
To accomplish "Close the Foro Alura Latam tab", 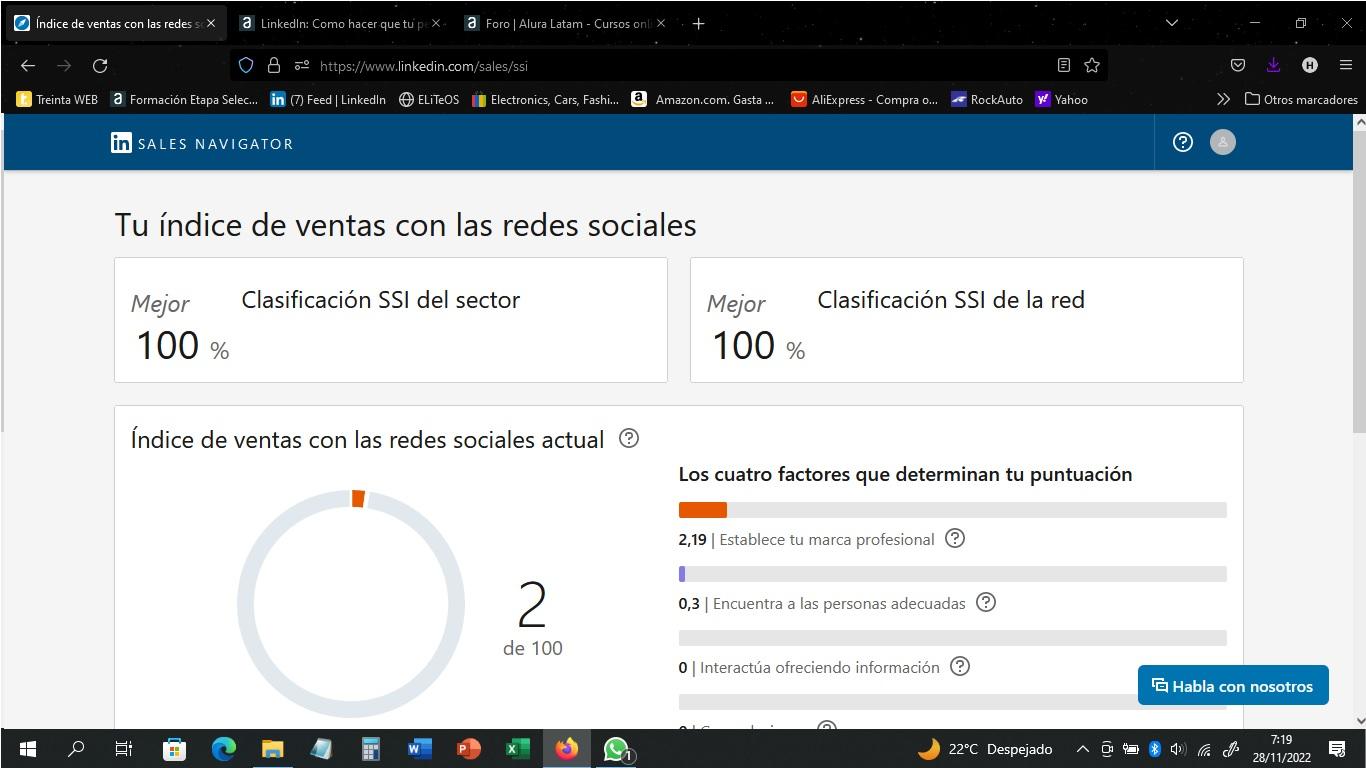I will [x=660, y=23].
